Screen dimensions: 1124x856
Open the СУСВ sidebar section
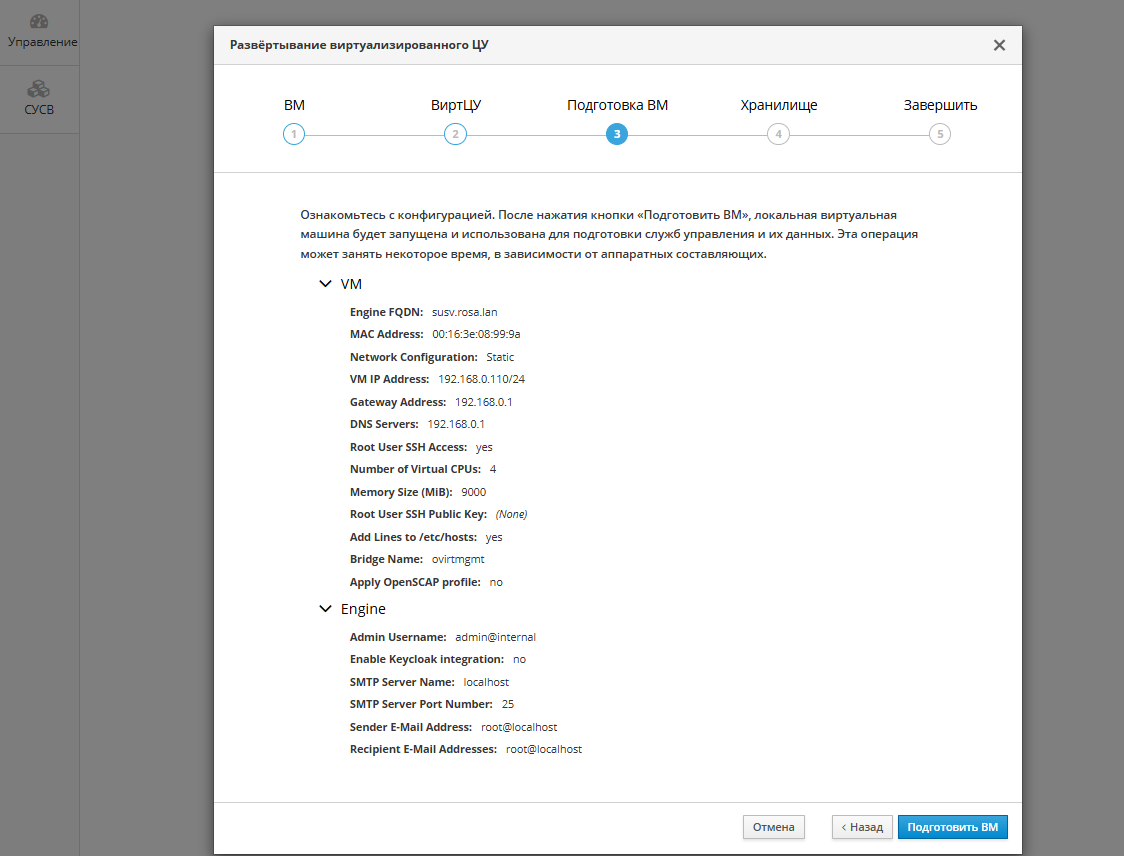[x=40, y=98]
